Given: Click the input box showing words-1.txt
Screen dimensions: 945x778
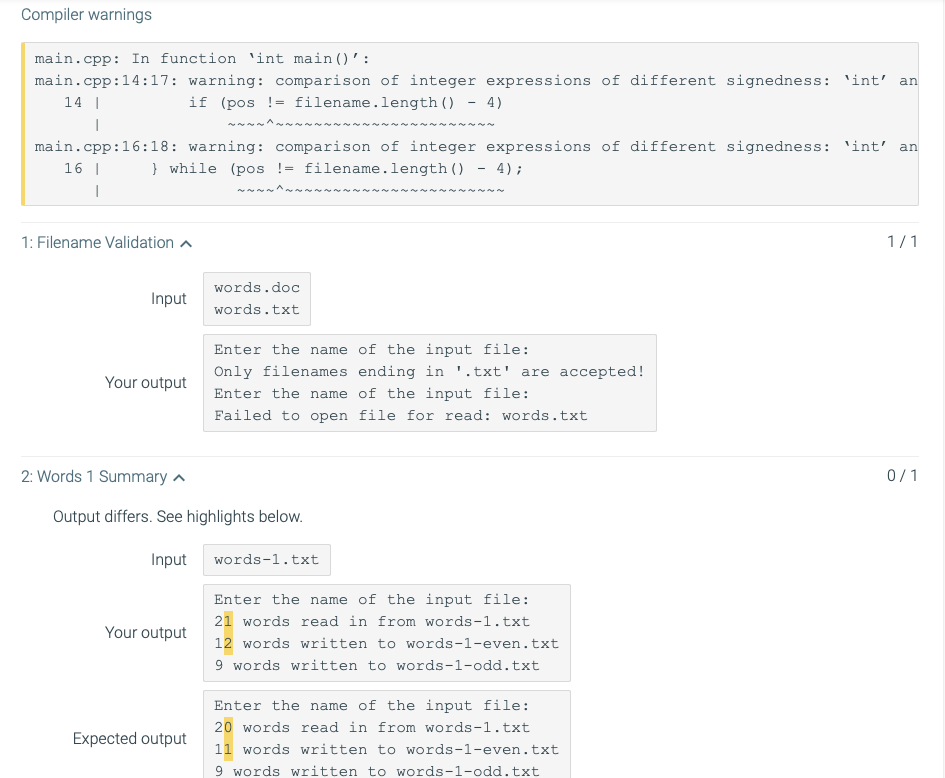Looking at the screenshot, I should 266,559.
